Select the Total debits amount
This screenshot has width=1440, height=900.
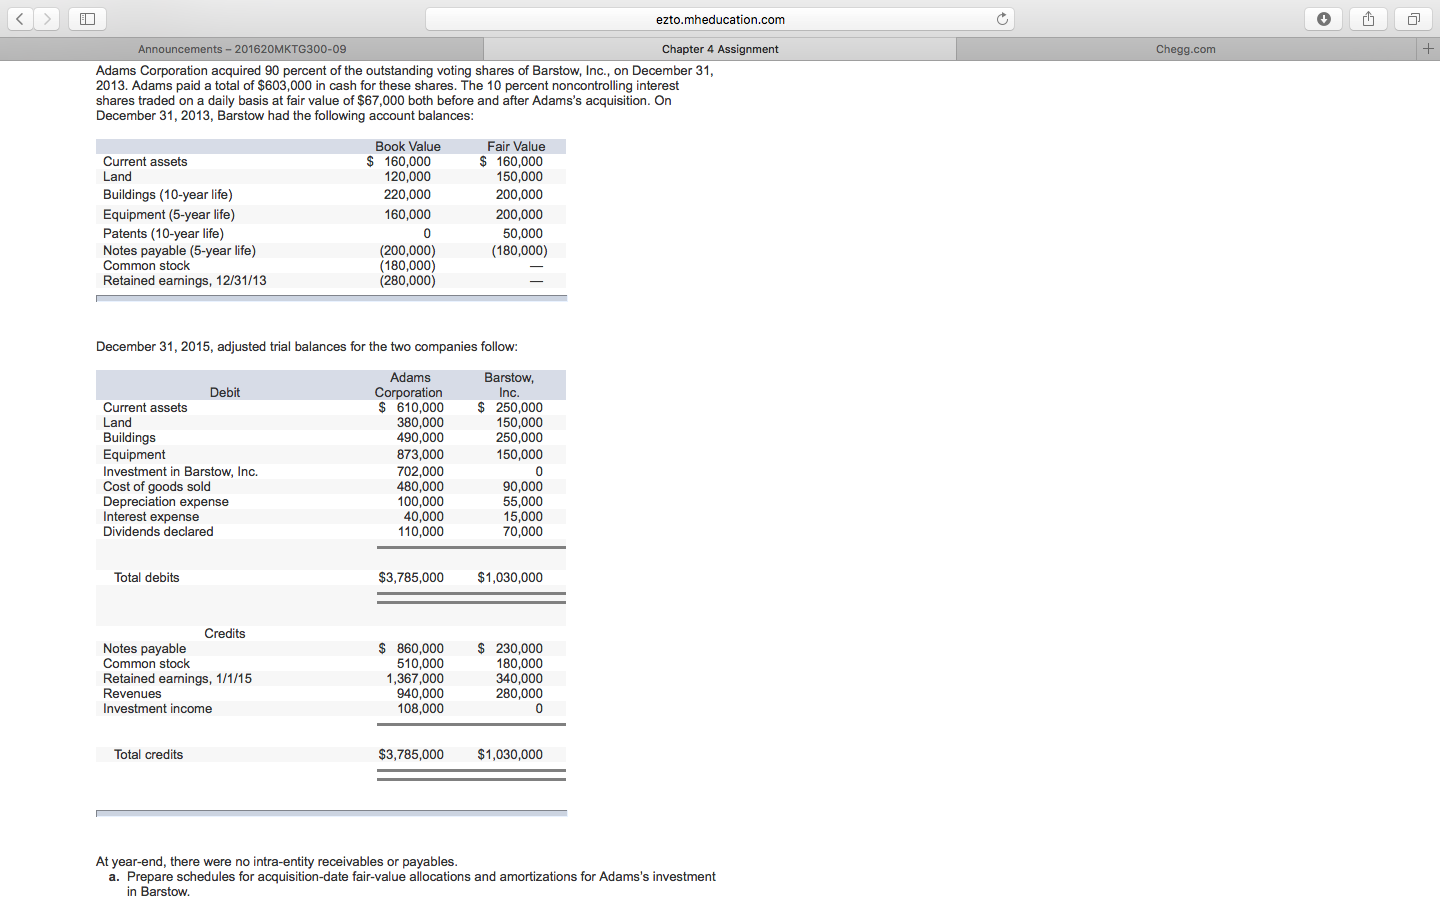(x=411, y=577)
